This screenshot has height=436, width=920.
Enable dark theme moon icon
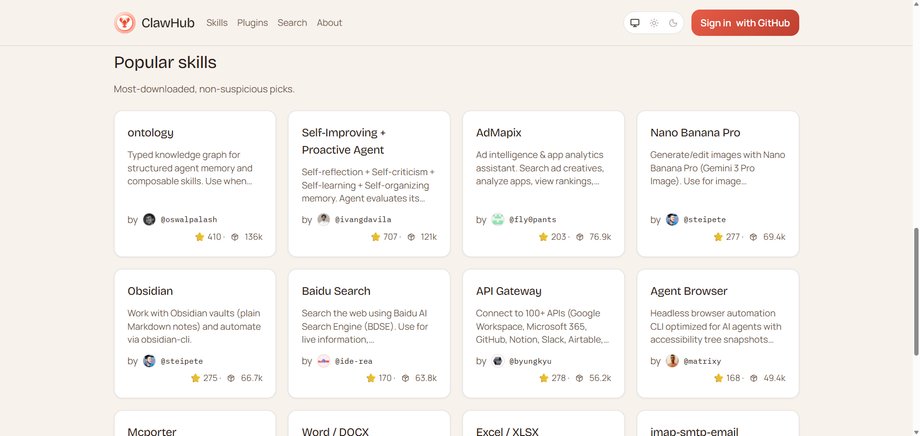[673, 23]
